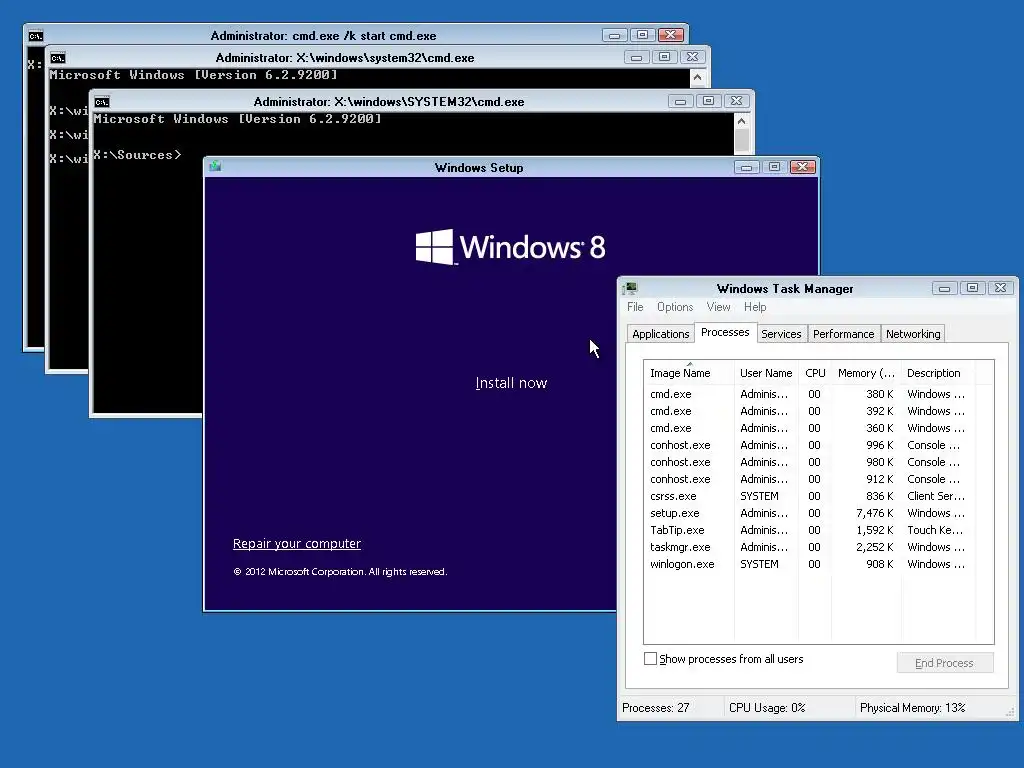Minimize the Windows Task Manager window

coord(944,288)
